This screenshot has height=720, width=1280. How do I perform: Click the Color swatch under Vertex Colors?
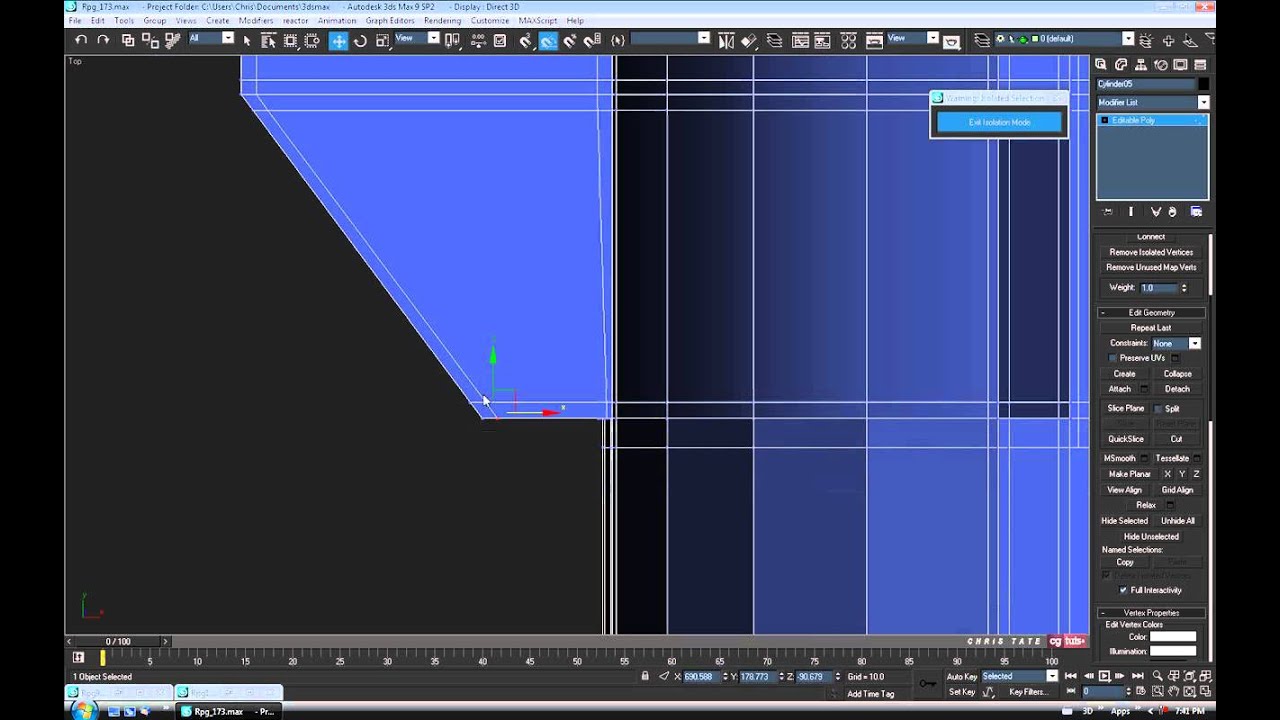(1172, 636)
